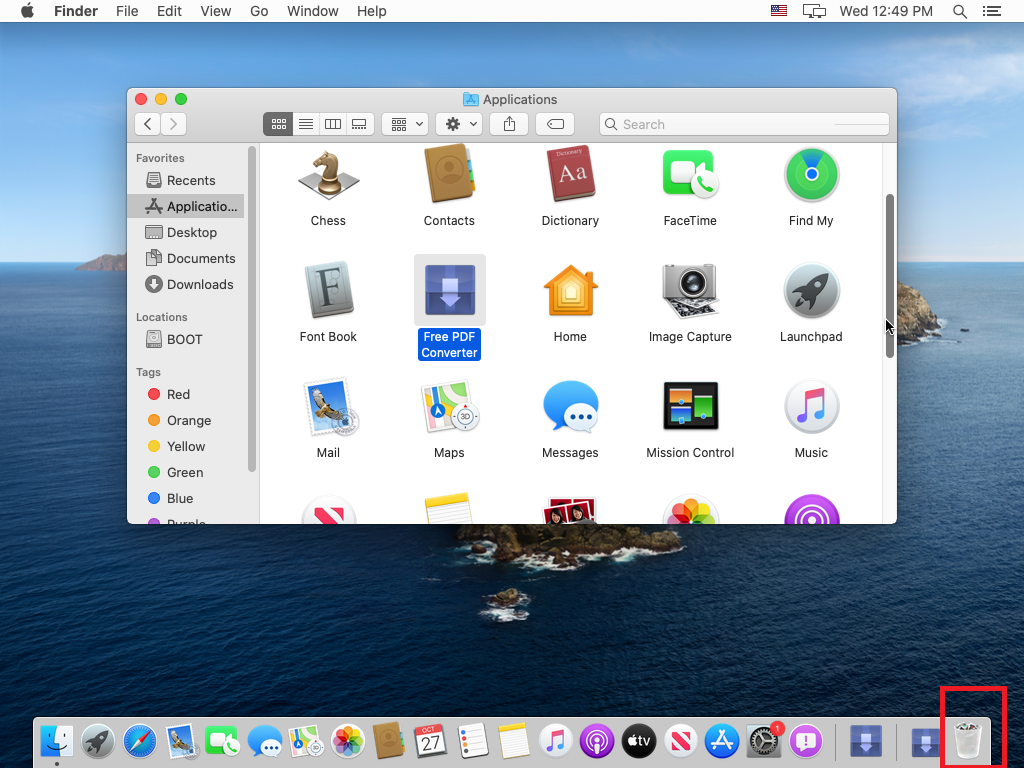Viewport: 1024px width, 768px height.
Task: Open the Finder menu
Action: (76, 11)
